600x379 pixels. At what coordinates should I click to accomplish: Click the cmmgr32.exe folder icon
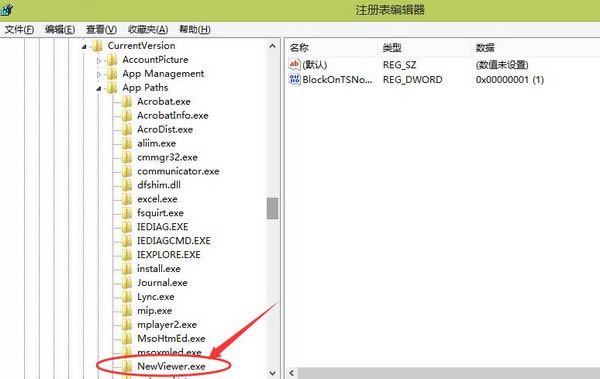pos(127,157)
